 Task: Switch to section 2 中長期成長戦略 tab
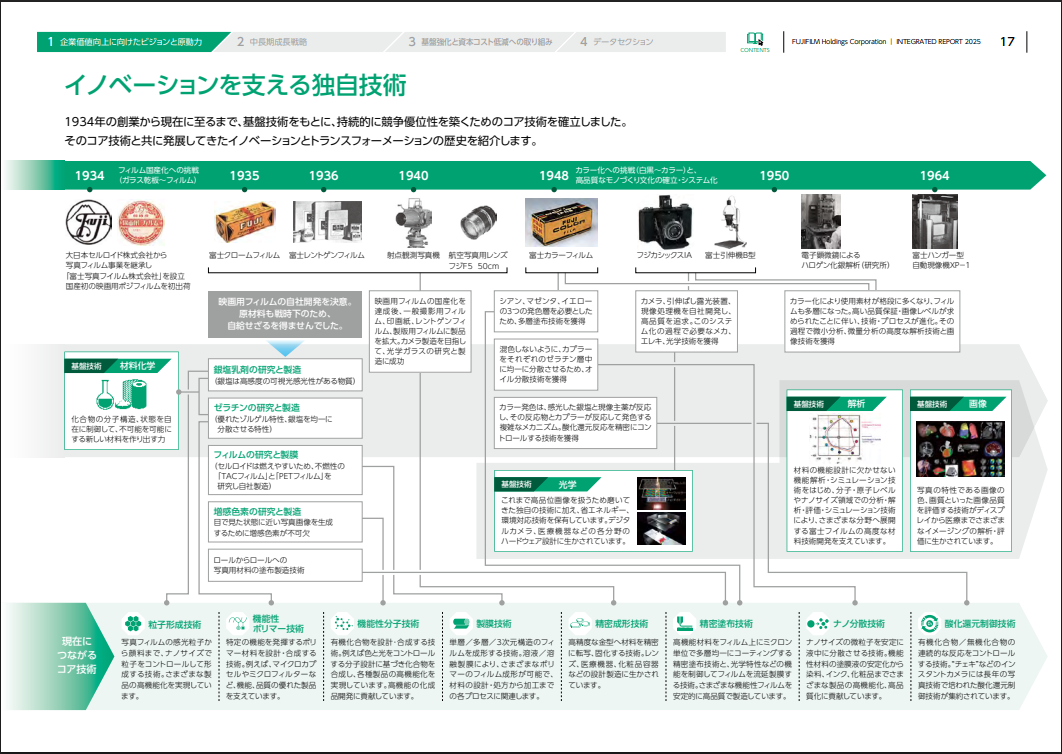point(272,42)
